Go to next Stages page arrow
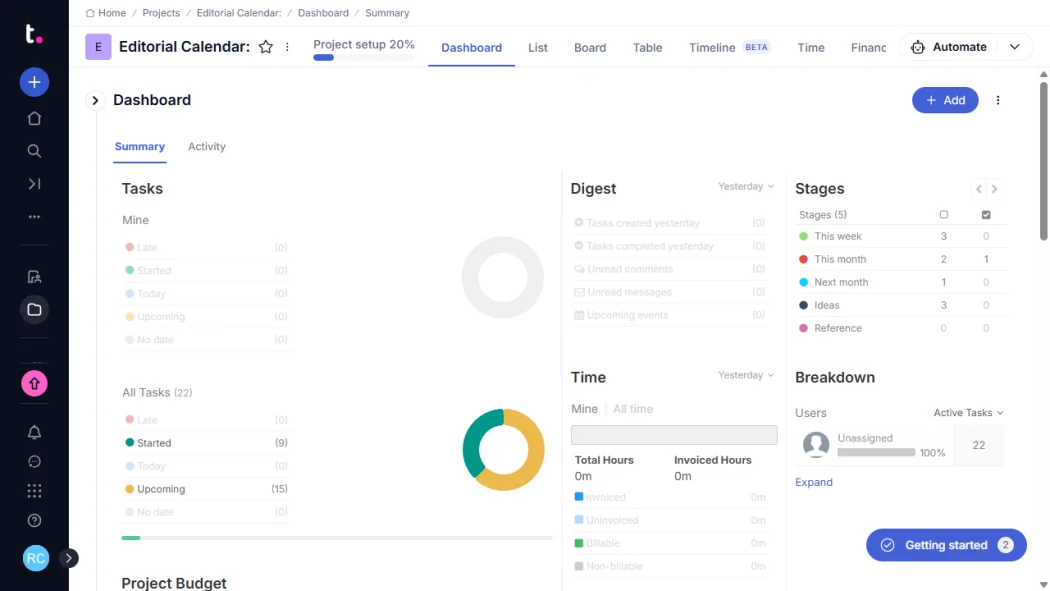The image size is (1050, 591). (x=995, y=189)
